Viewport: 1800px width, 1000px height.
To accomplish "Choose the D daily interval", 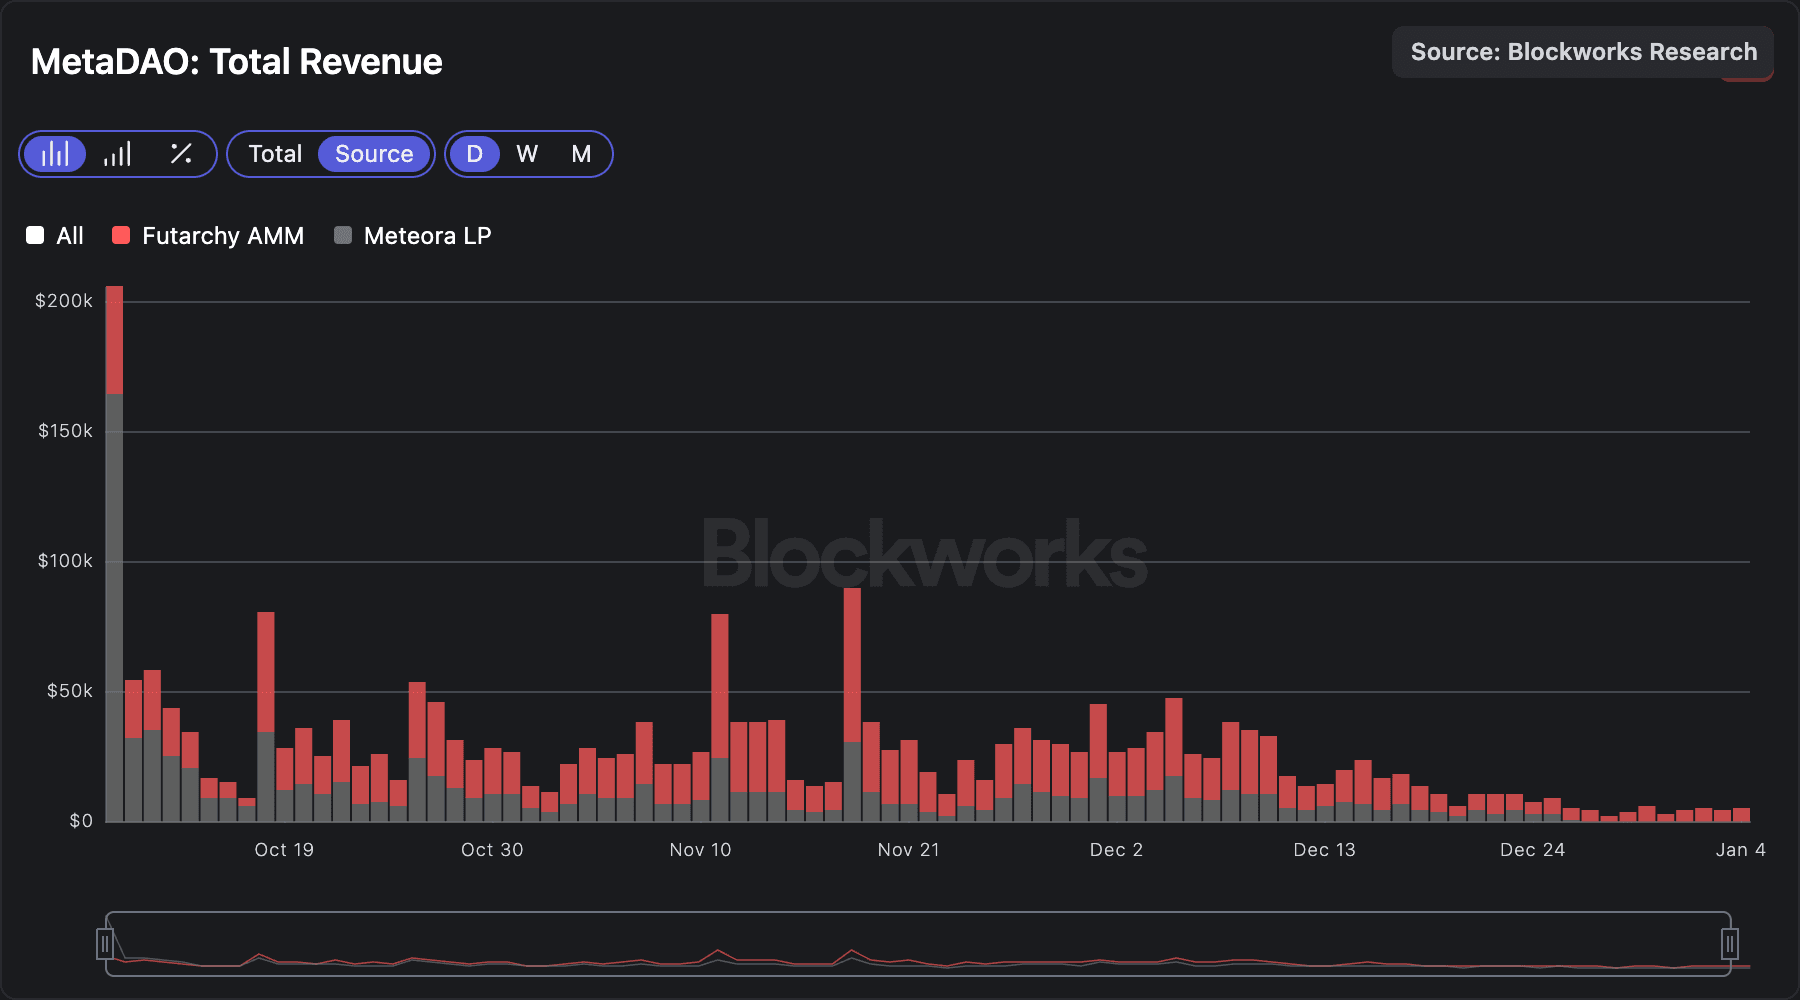I will click(474, 154).
